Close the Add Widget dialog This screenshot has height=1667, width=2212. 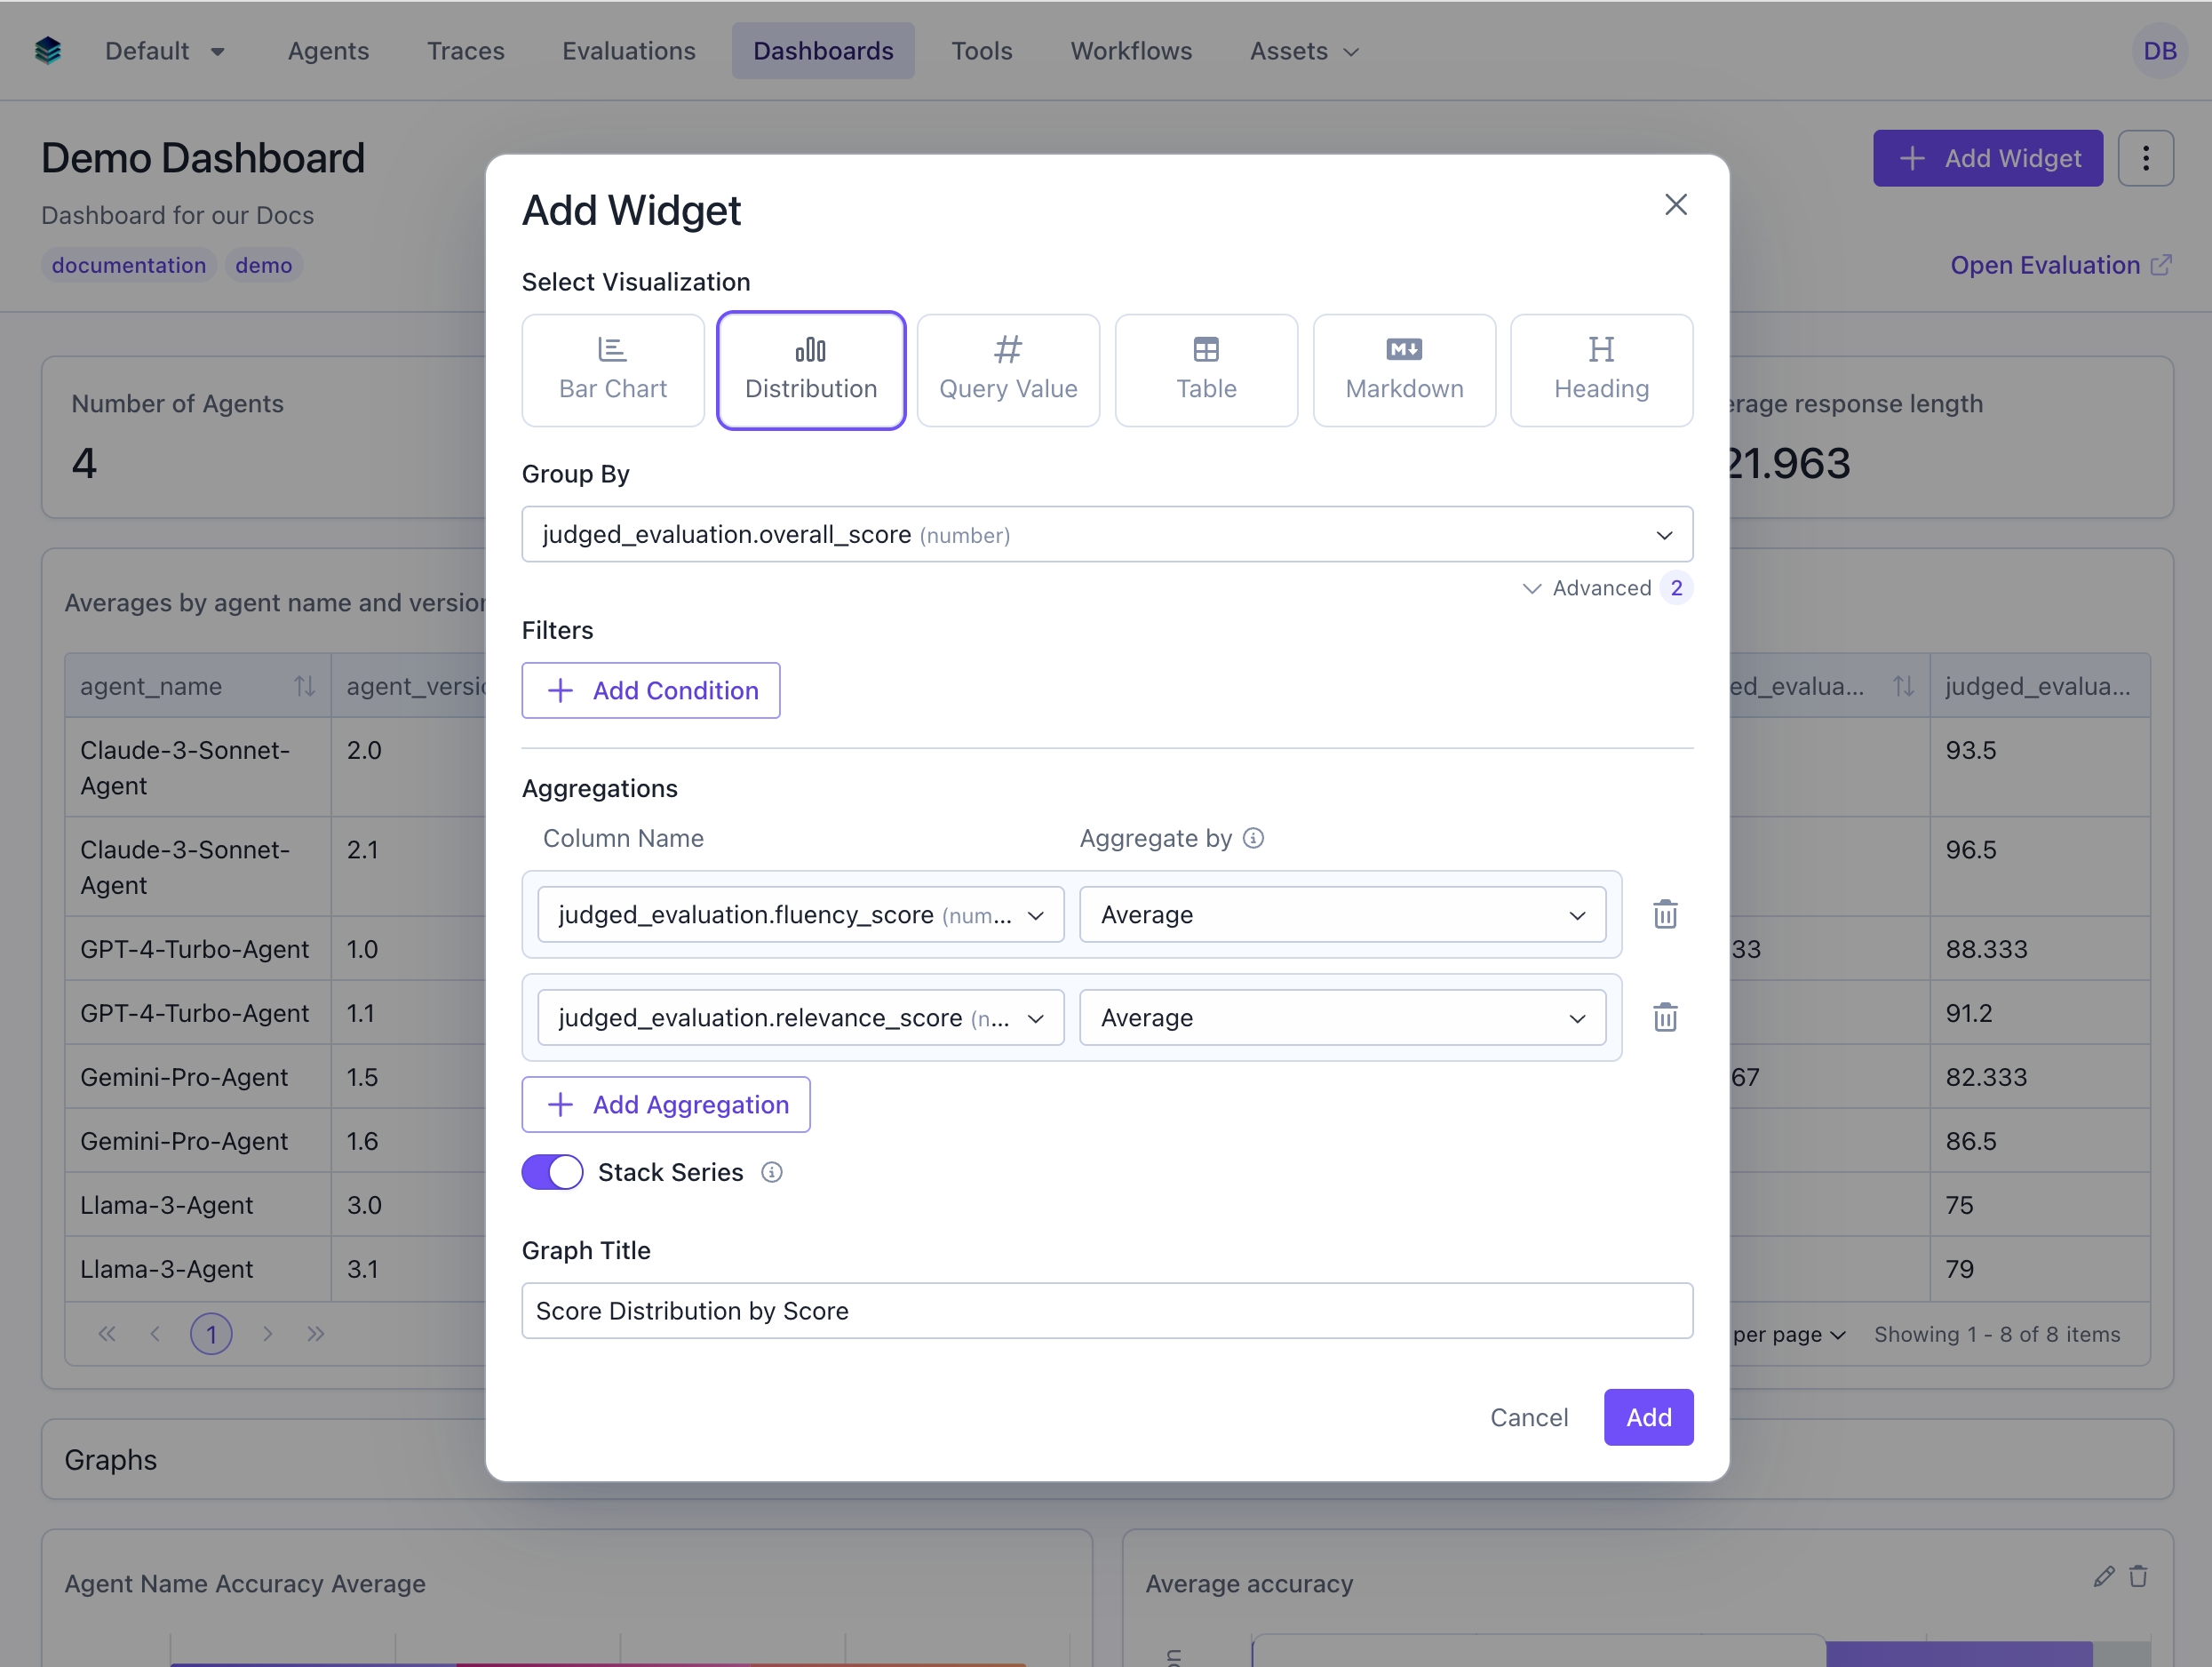point(1675,204)
